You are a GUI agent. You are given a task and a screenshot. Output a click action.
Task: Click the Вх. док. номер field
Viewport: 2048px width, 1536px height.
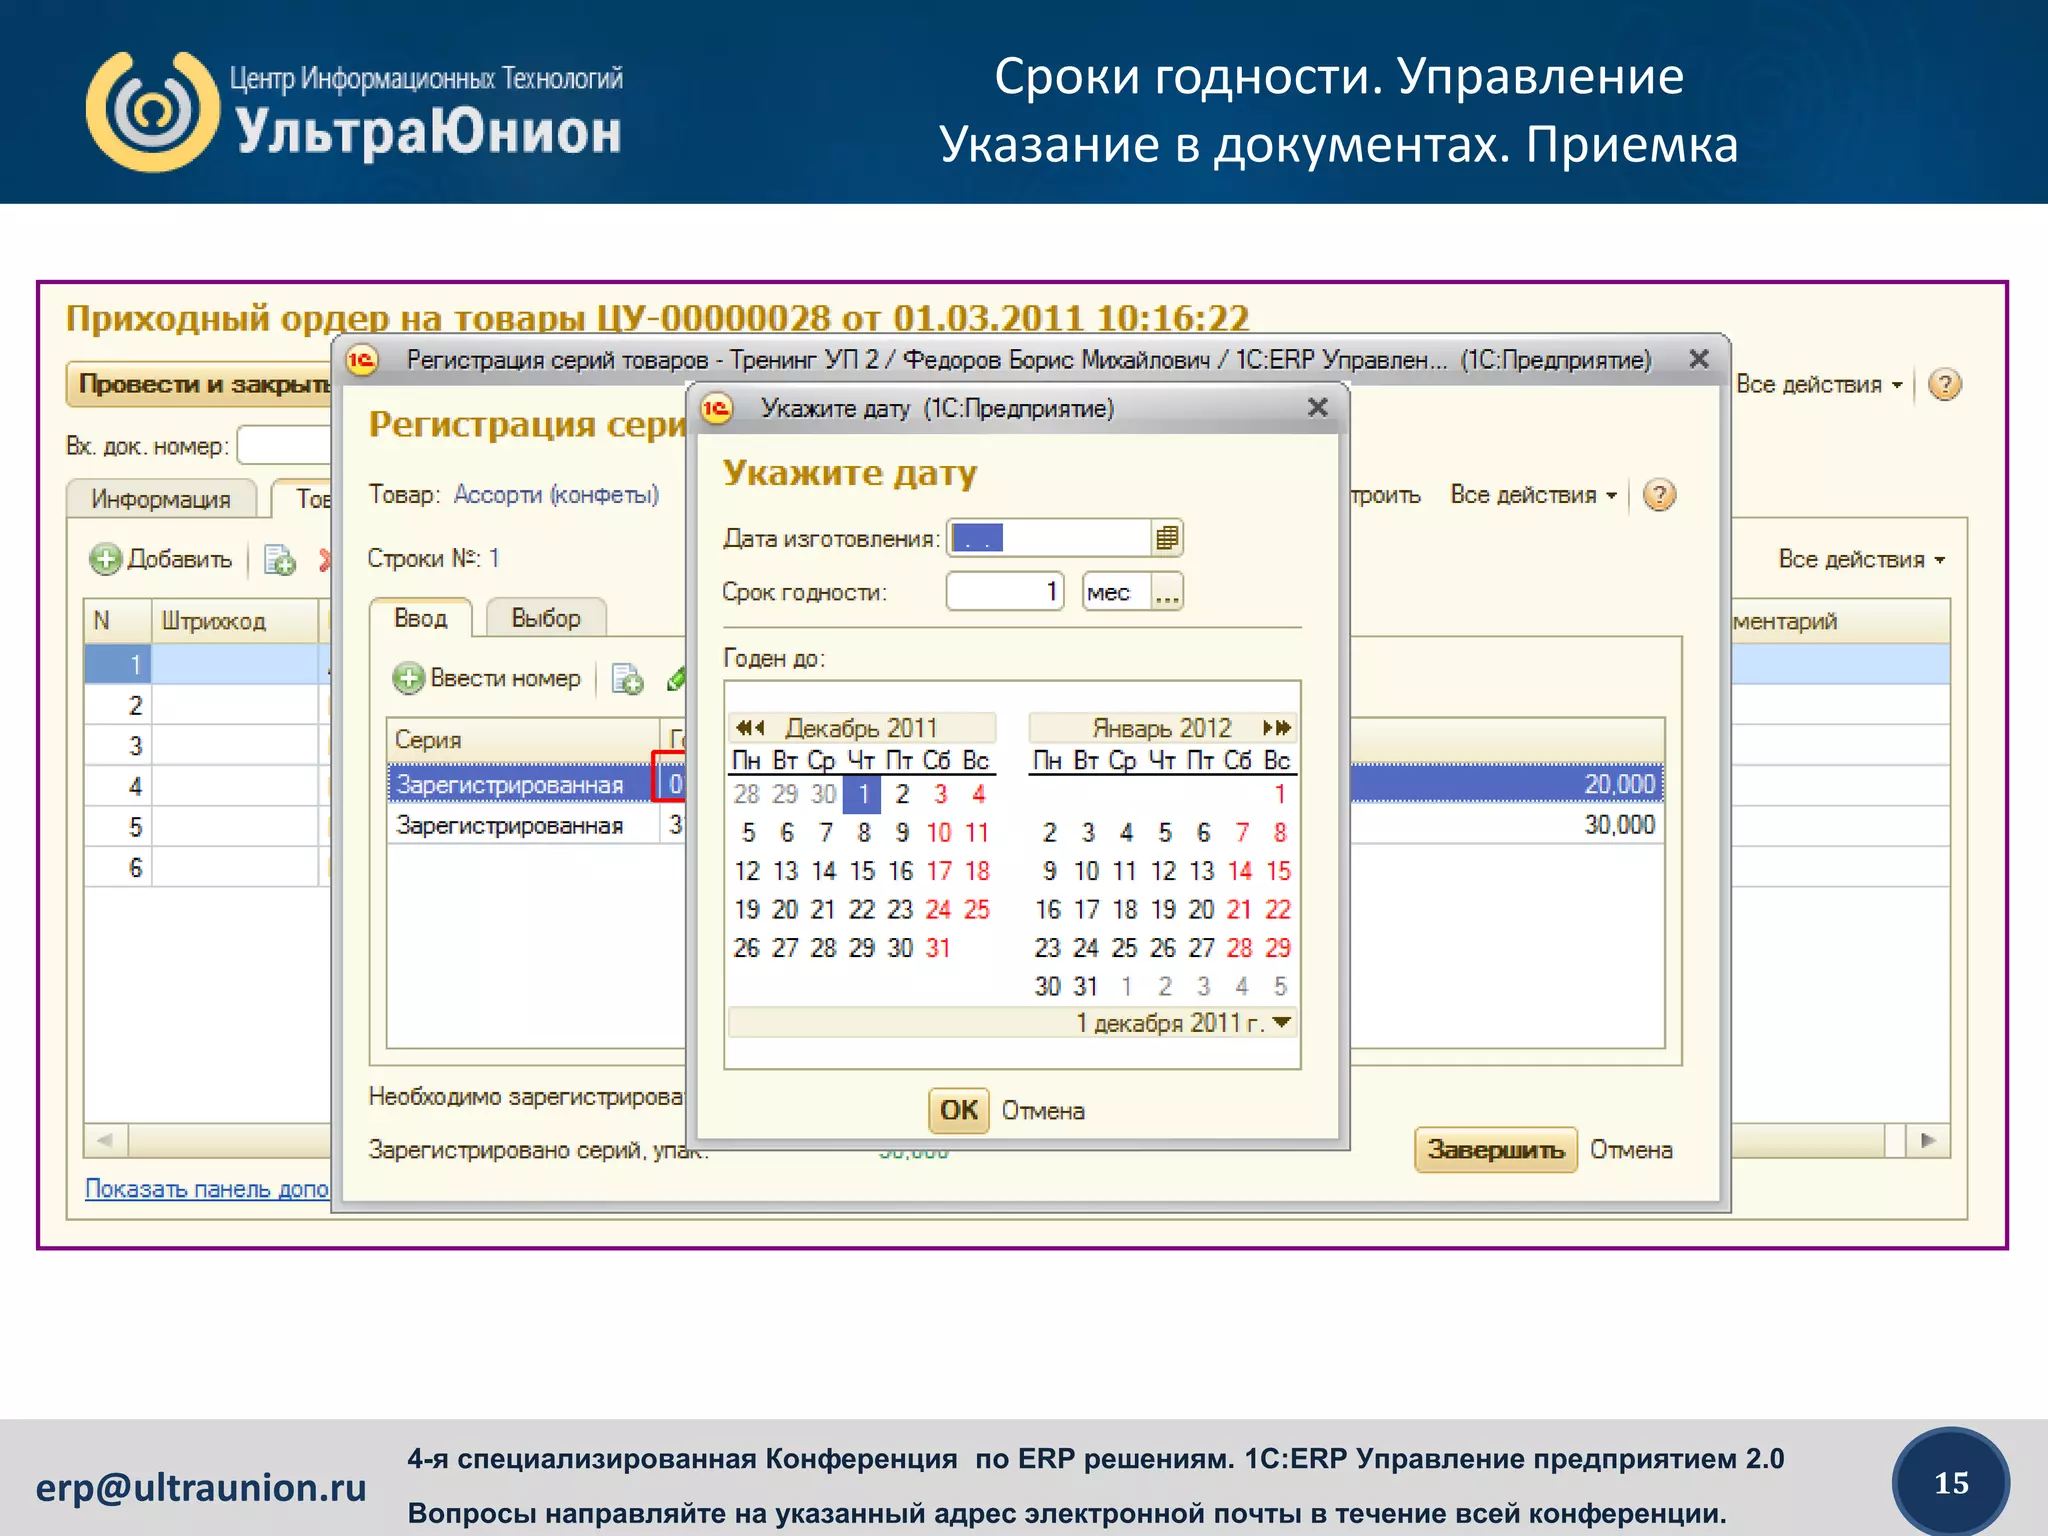[x=284, y=446]
